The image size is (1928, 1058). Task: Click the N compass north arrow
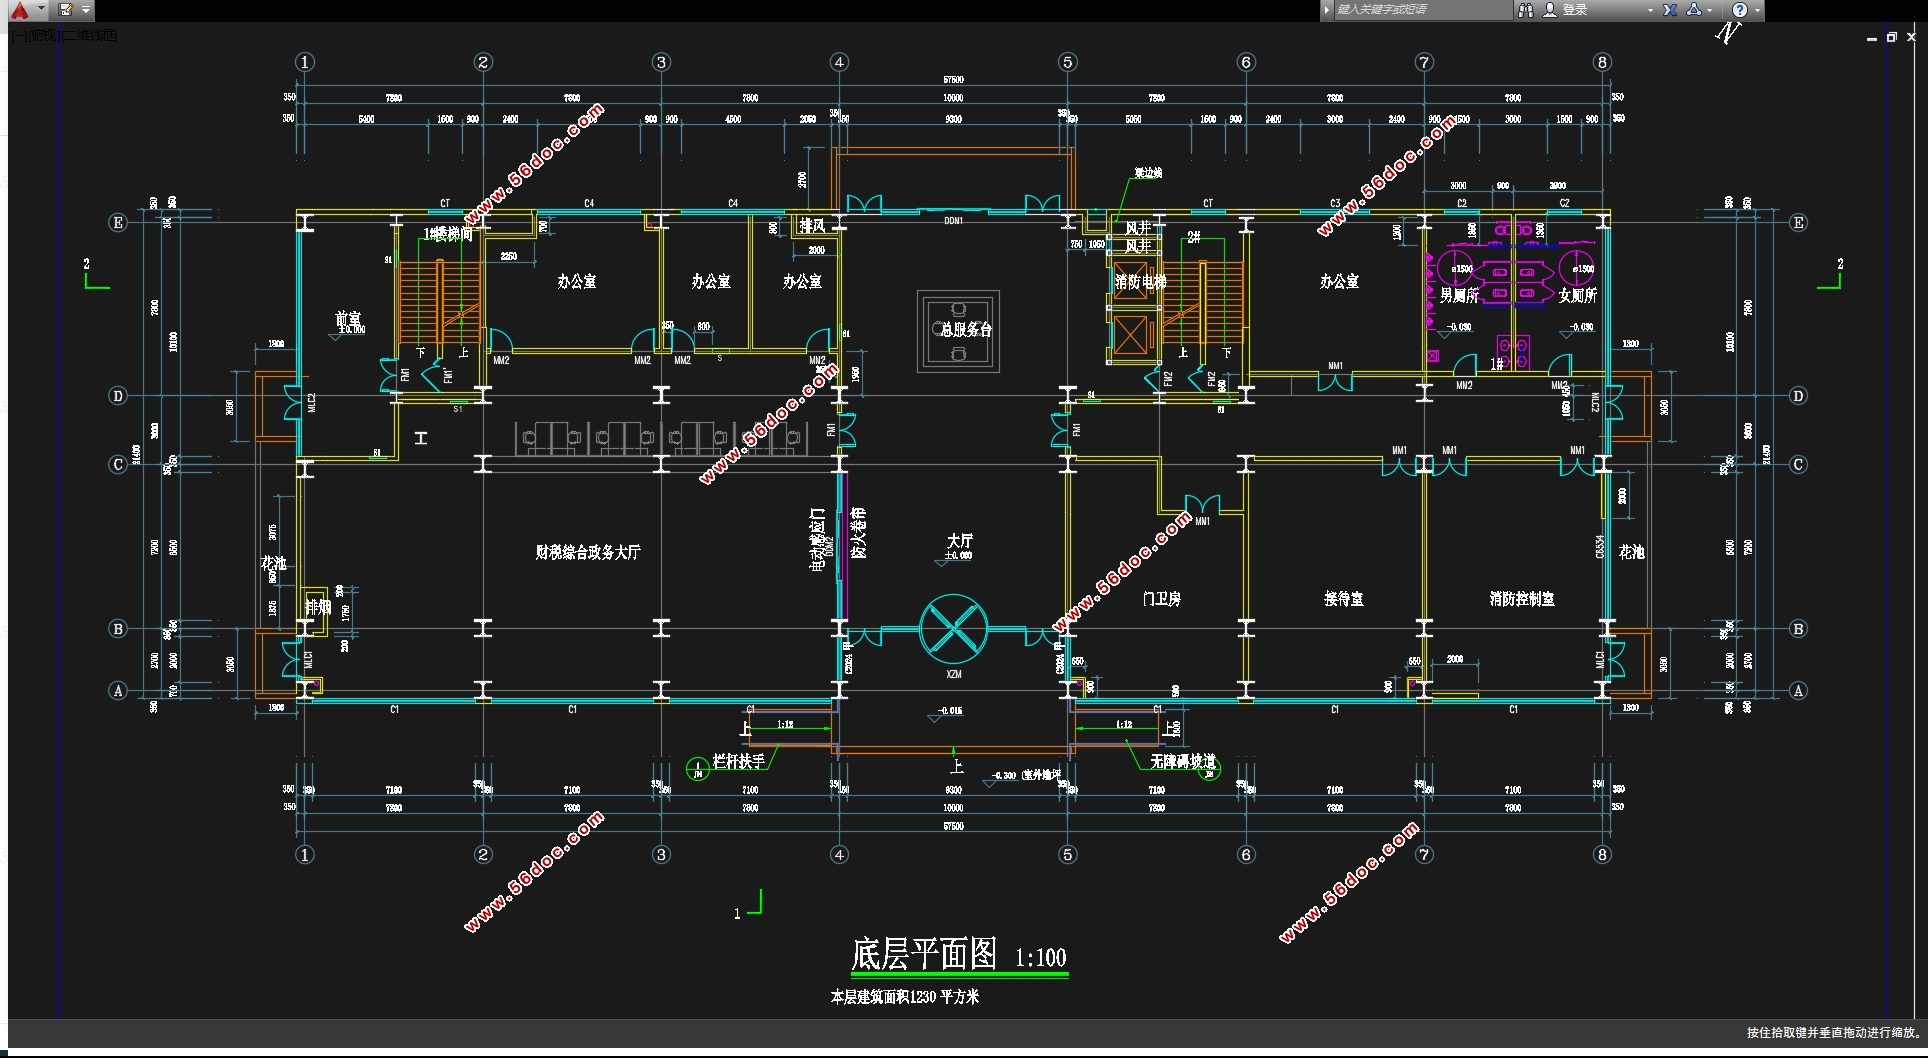(x=1728, y=33)
